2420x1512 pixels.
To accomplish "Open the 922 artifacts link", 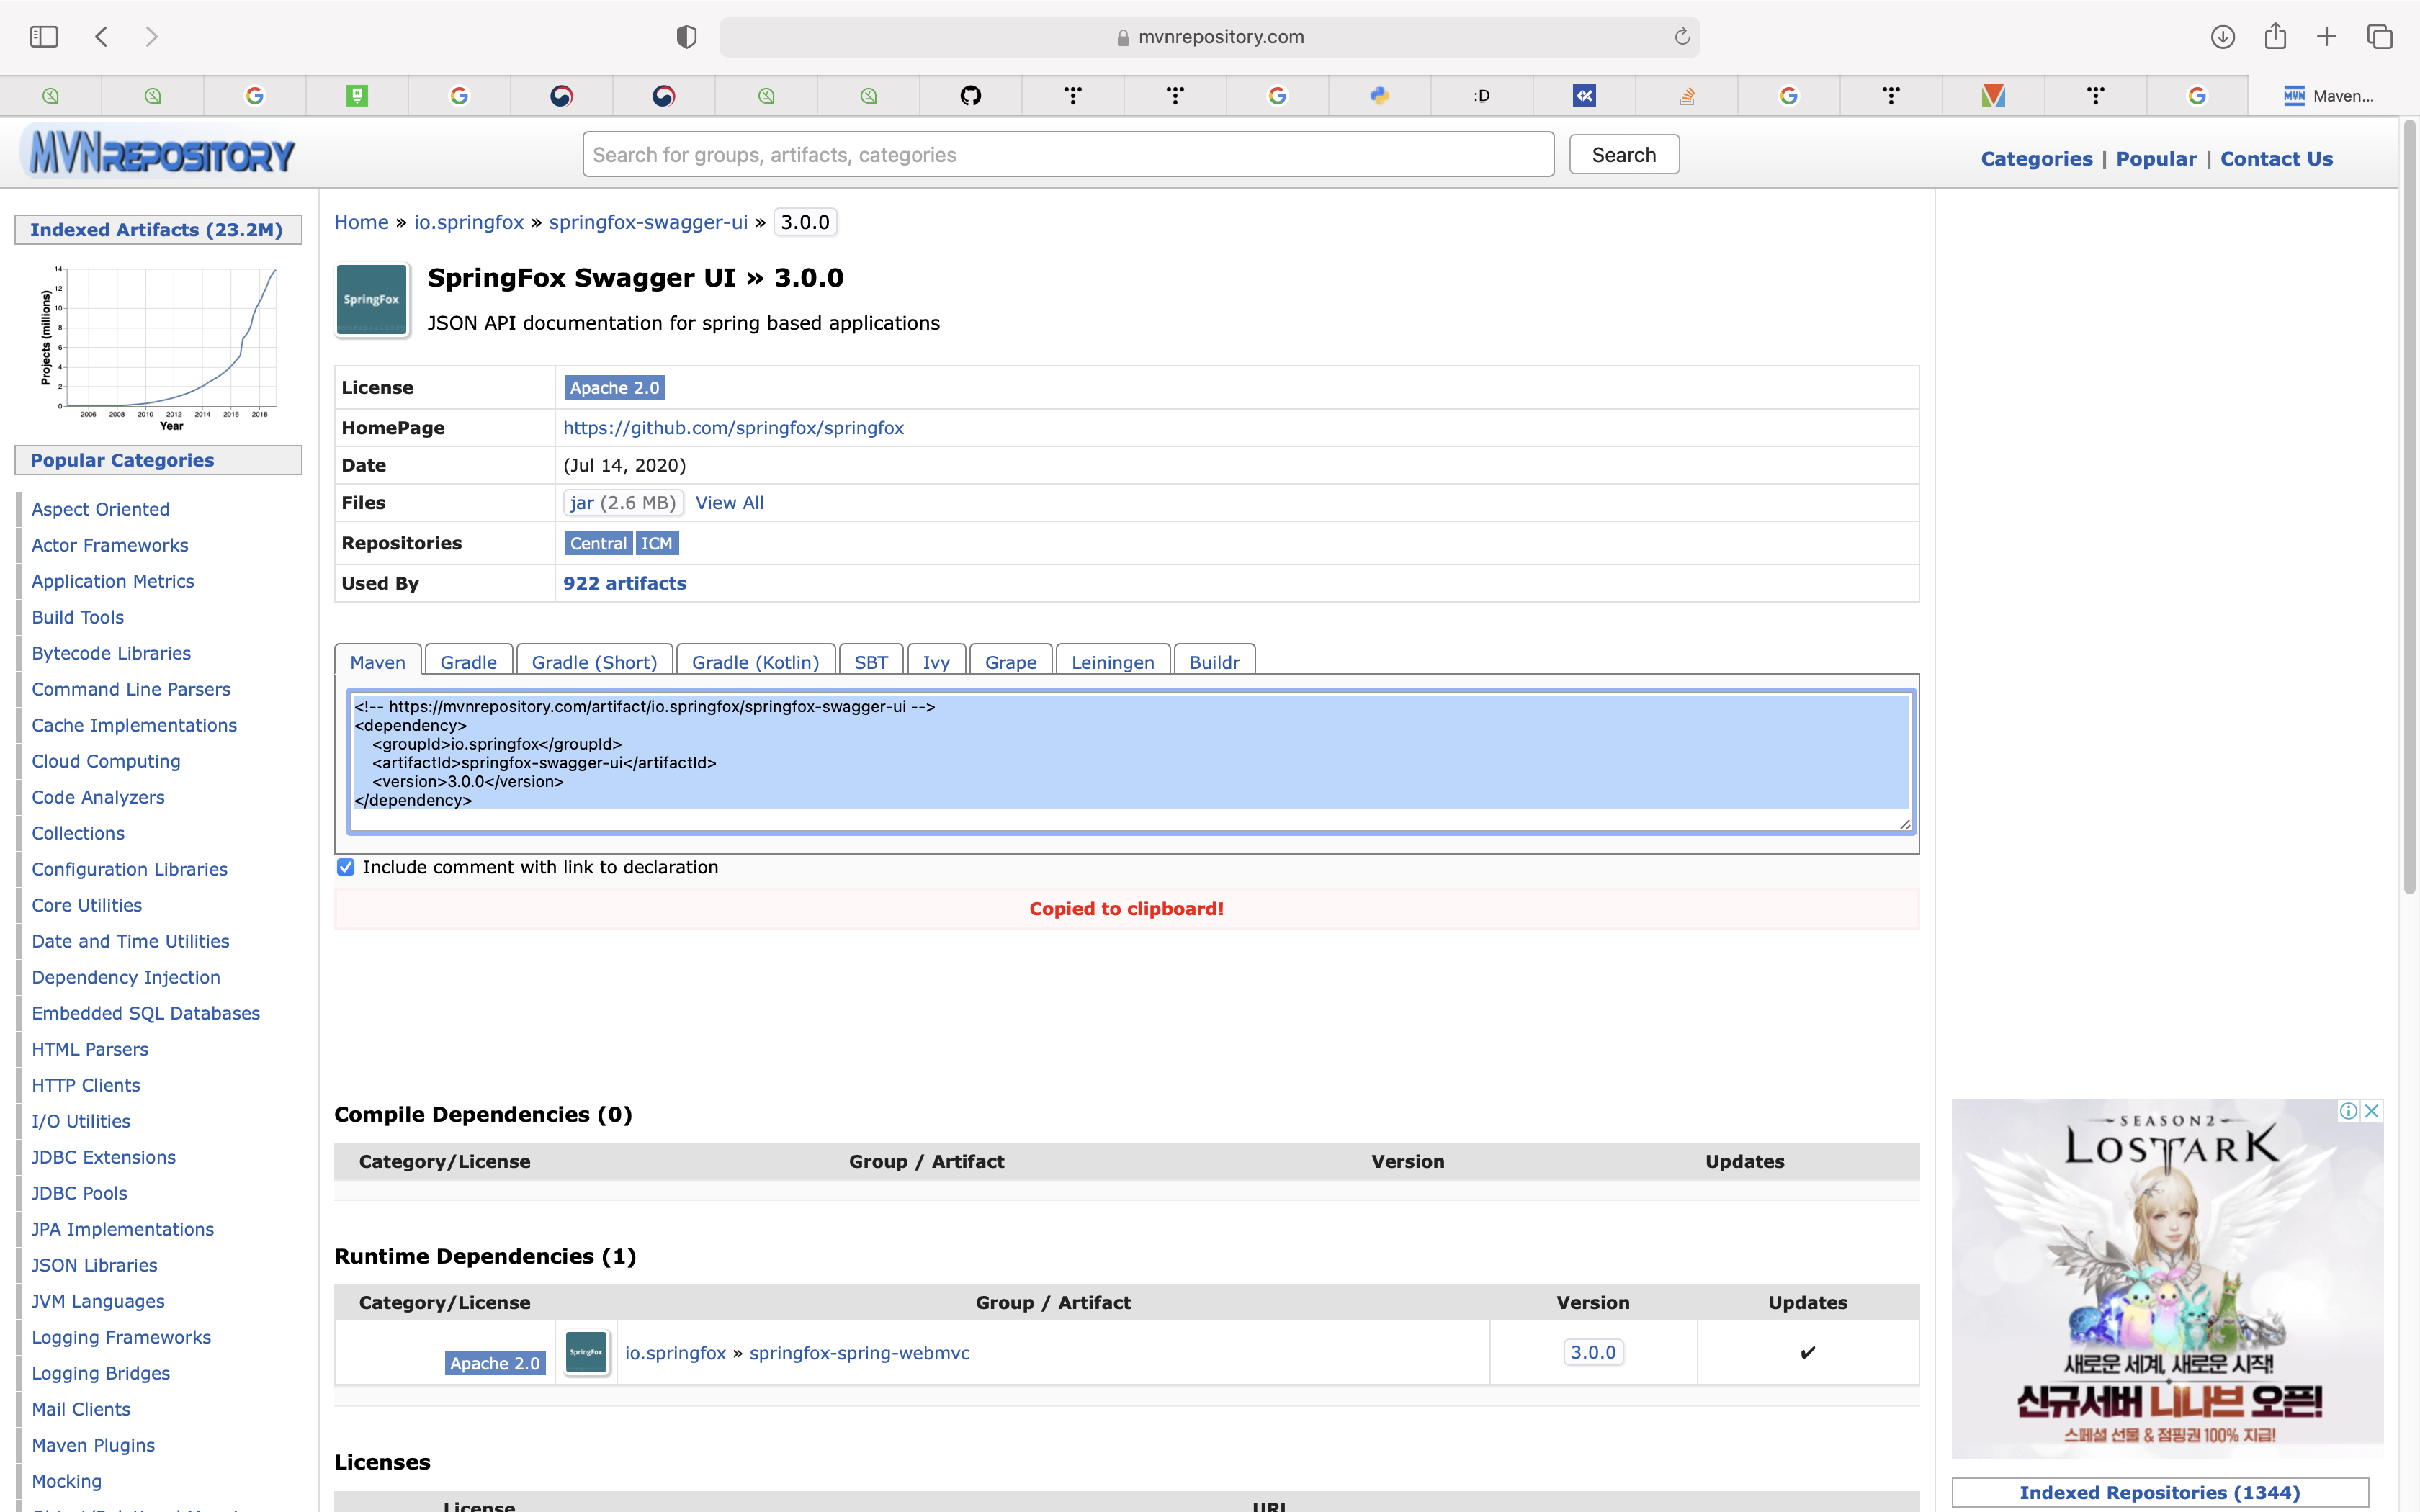I will [x=624, y=583].
